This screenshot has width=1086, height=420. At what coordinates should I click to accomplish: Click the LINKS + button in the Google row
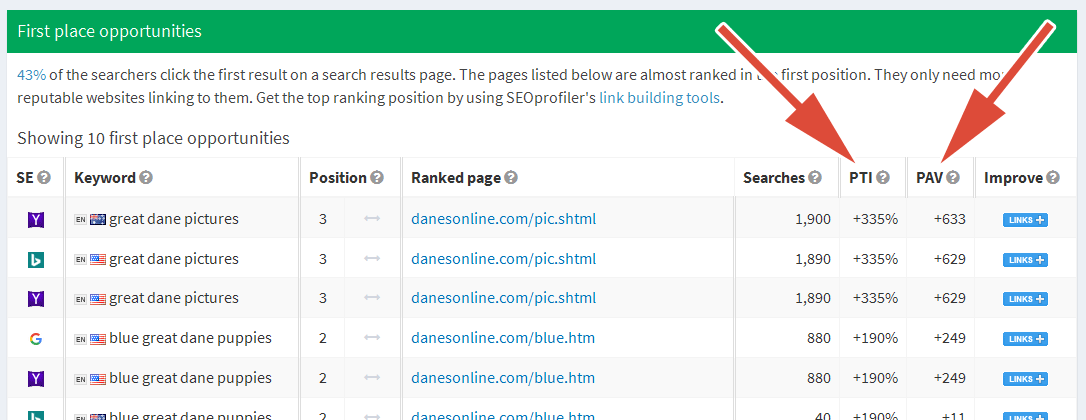1025,340
